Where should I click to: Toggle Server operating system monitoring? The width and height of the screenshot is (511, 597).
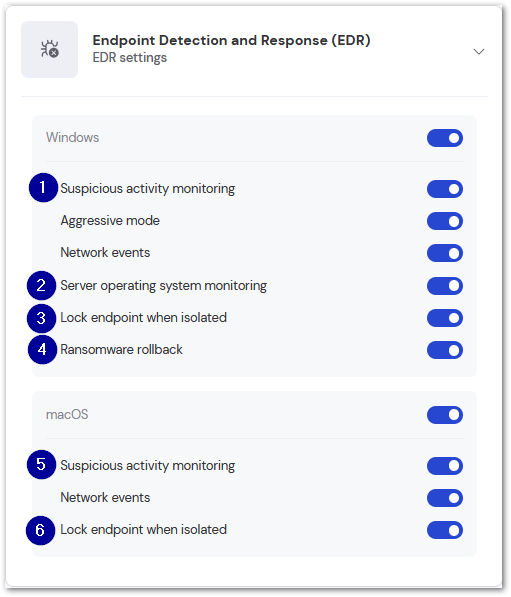pos(445,286)
